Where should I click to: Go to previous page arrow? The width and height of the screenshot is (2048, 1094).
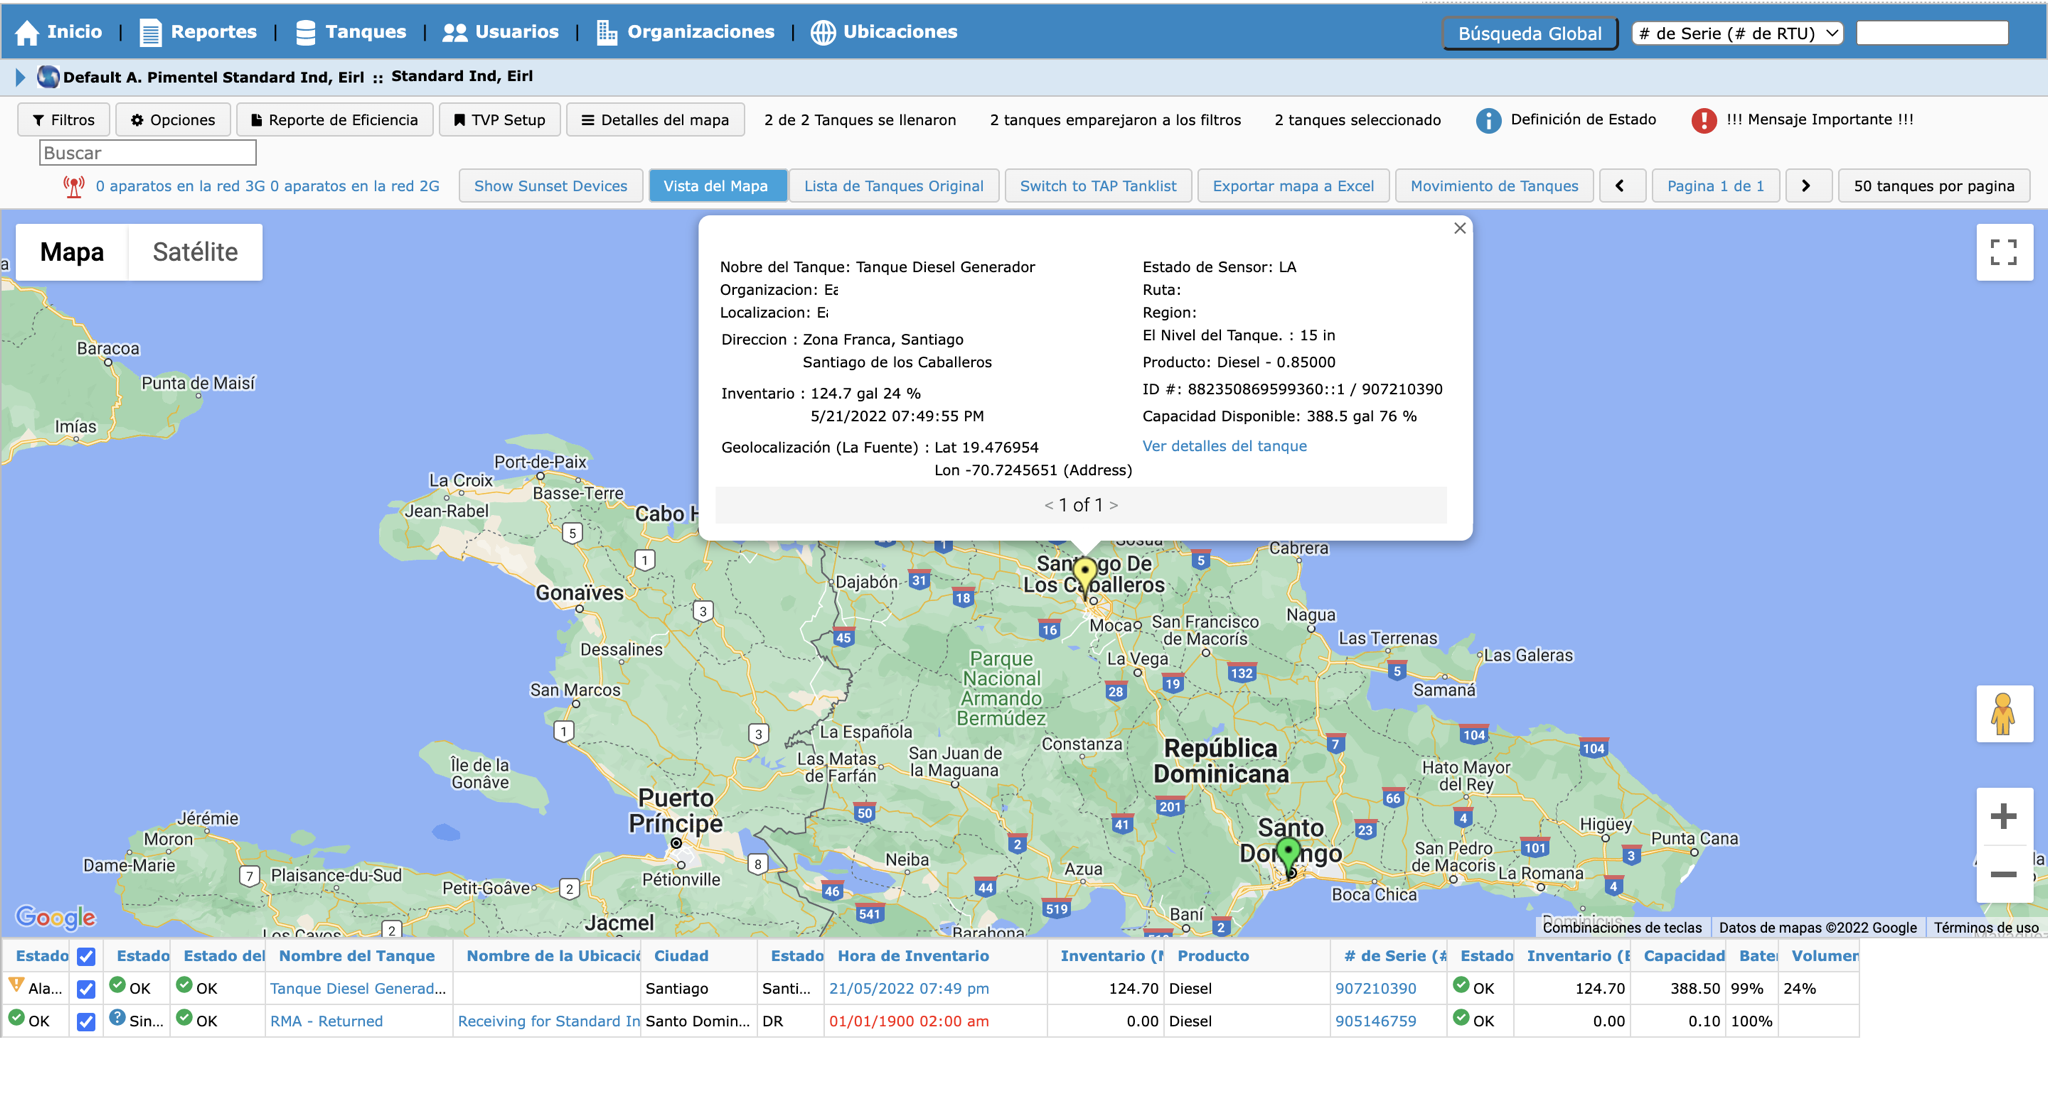(x=1621, y=186)
